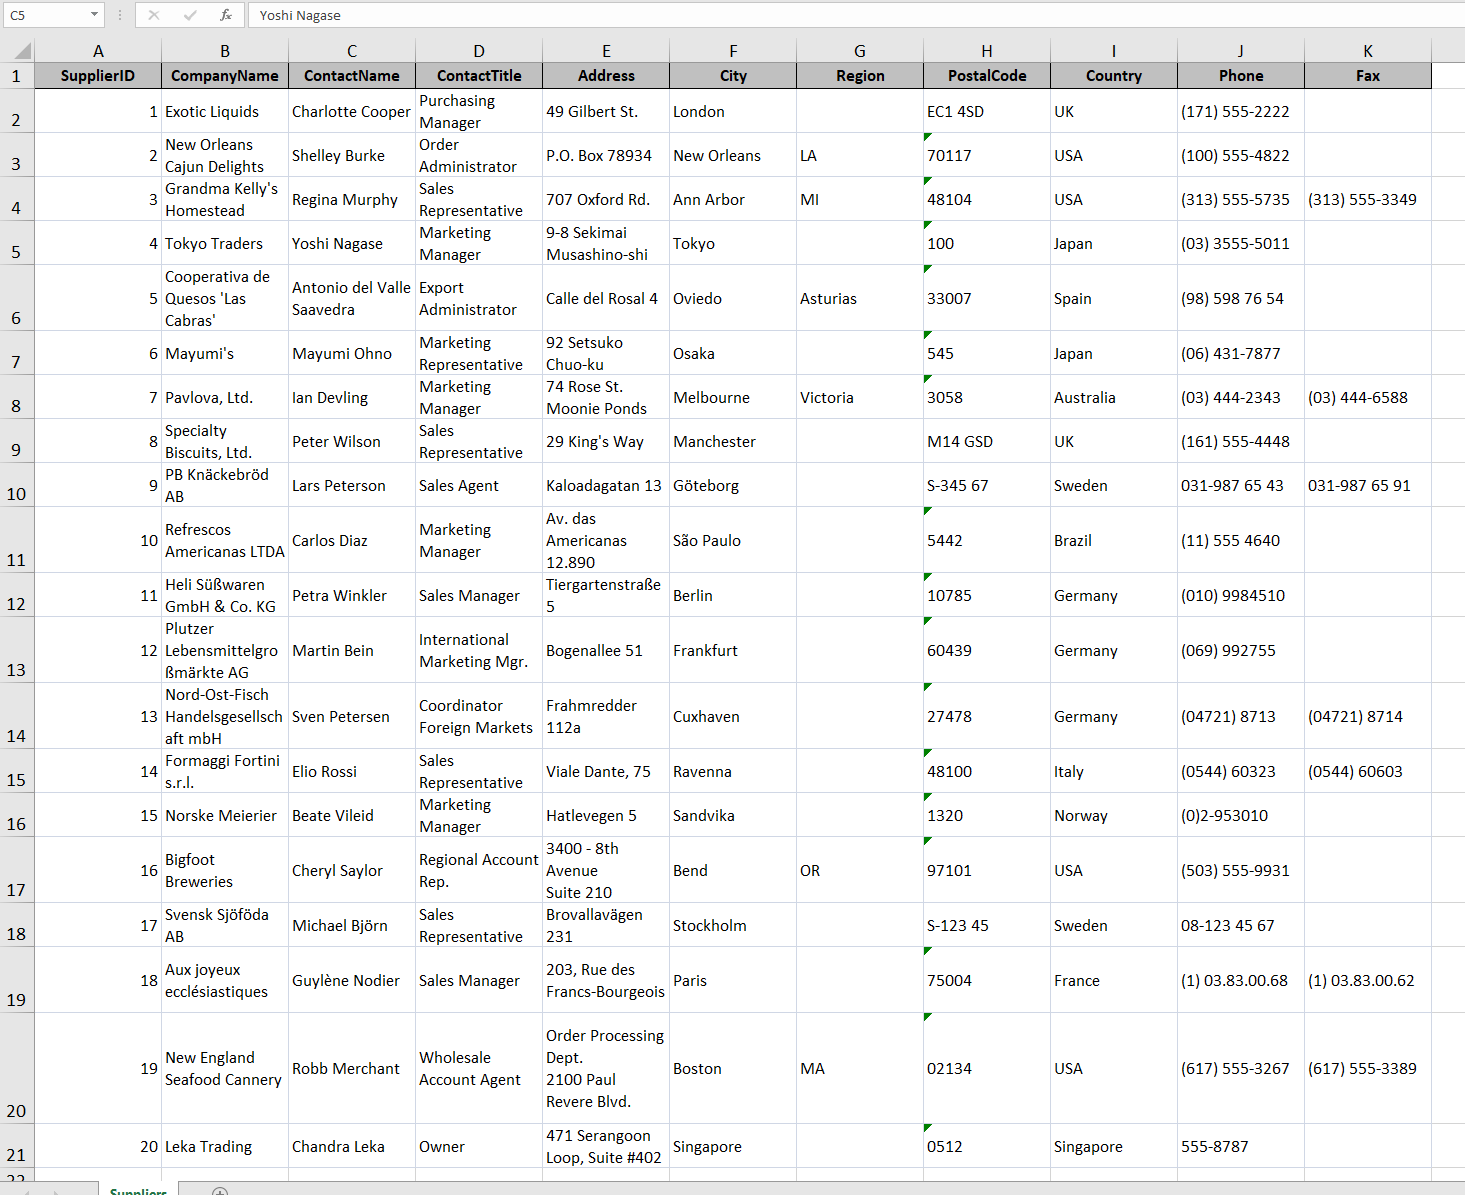
Task: Select the postal code EC1 4SD cell
Action: 987,111
